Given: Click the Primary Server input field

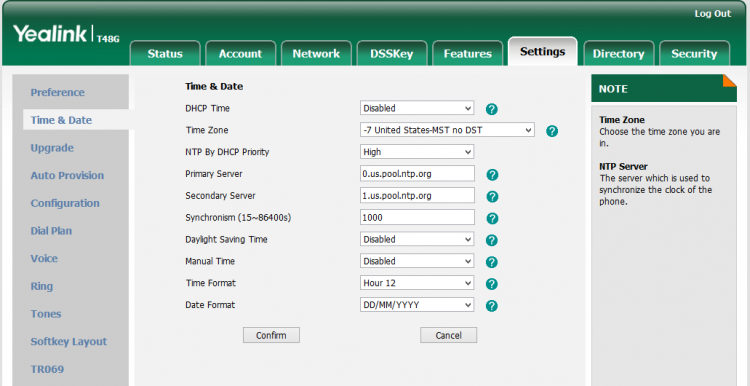Looking at the screenshot, I should [x=417, y=174].
